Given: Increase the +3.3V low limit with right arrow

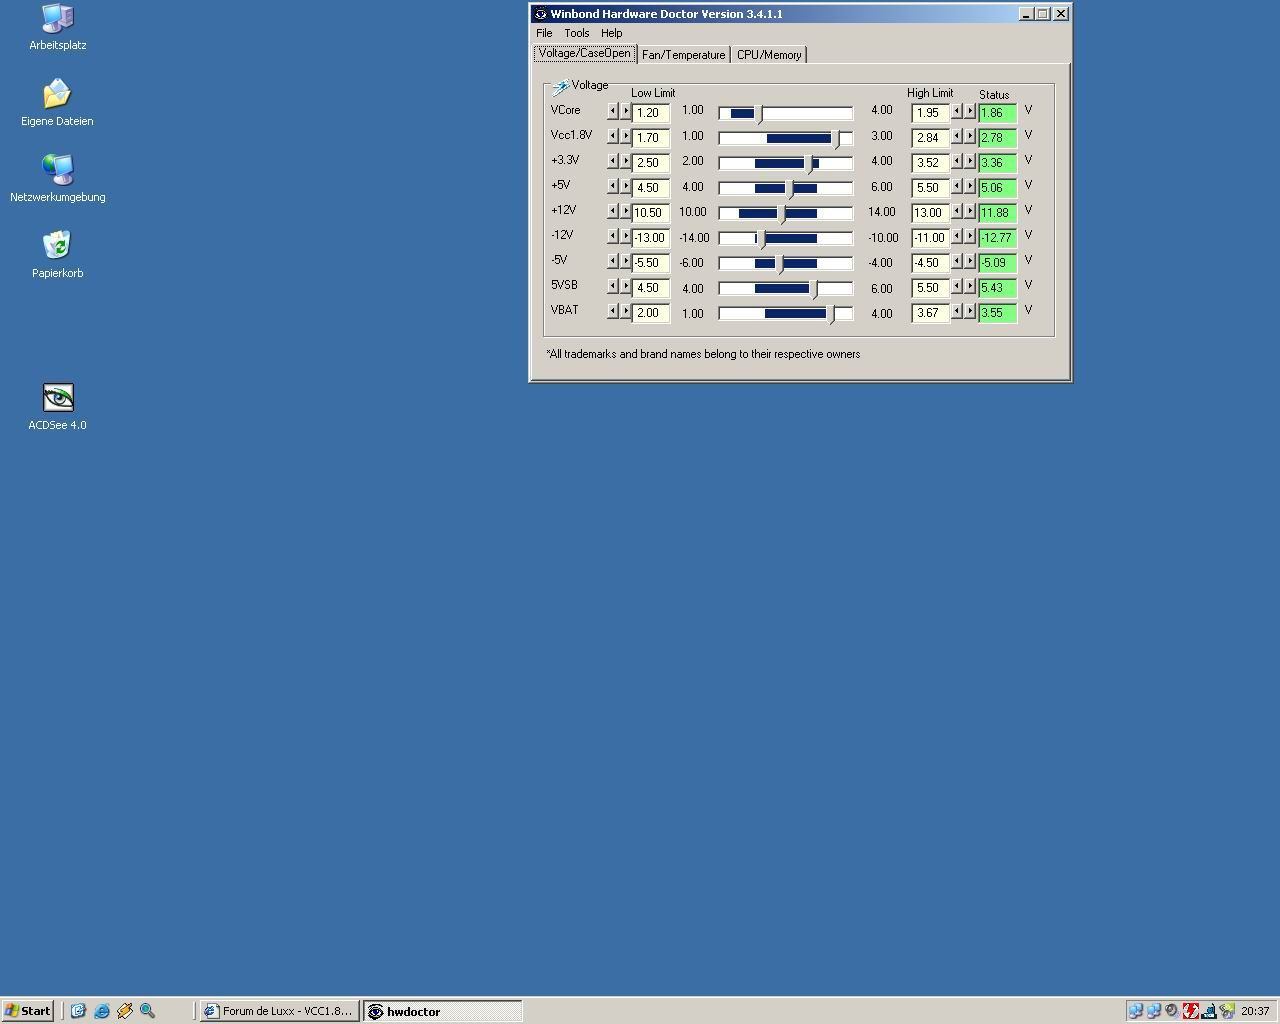Looking at the screenshot, I should pos(625,161).
